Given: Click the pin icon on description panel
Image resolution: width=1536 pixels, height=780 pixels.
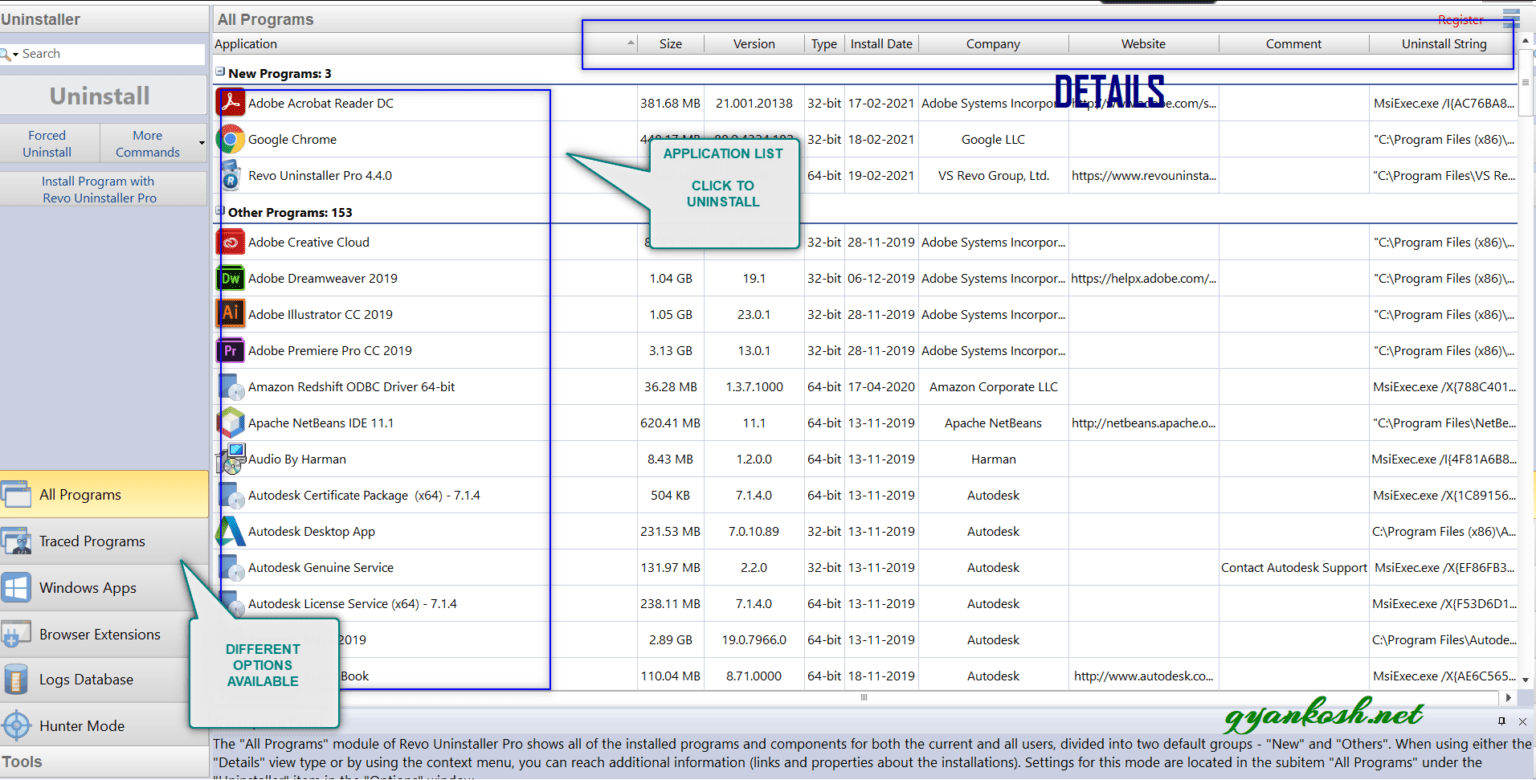Looking at the screenshot, I should pos(1502,721).
